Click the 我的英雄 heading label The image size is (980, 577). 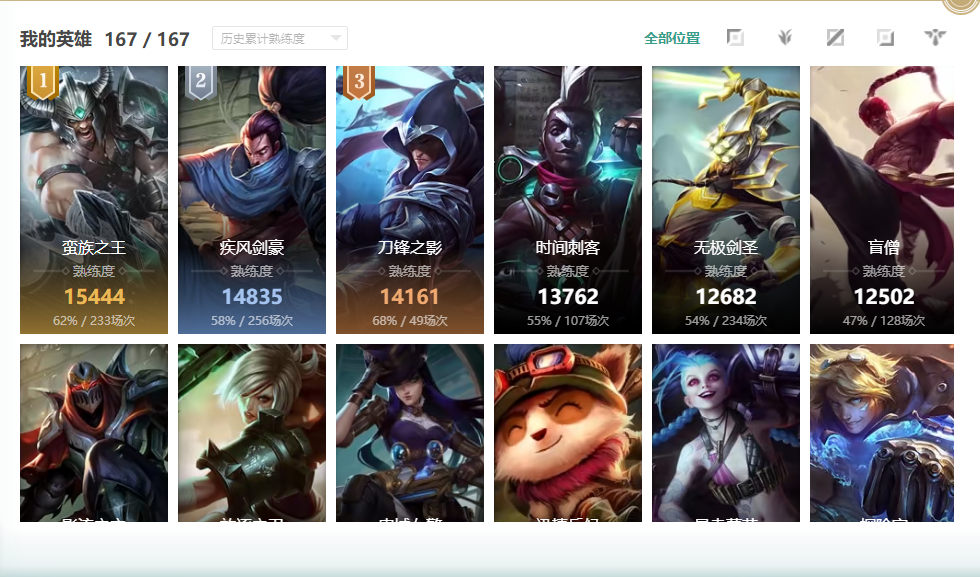click(x=56, y=39)
